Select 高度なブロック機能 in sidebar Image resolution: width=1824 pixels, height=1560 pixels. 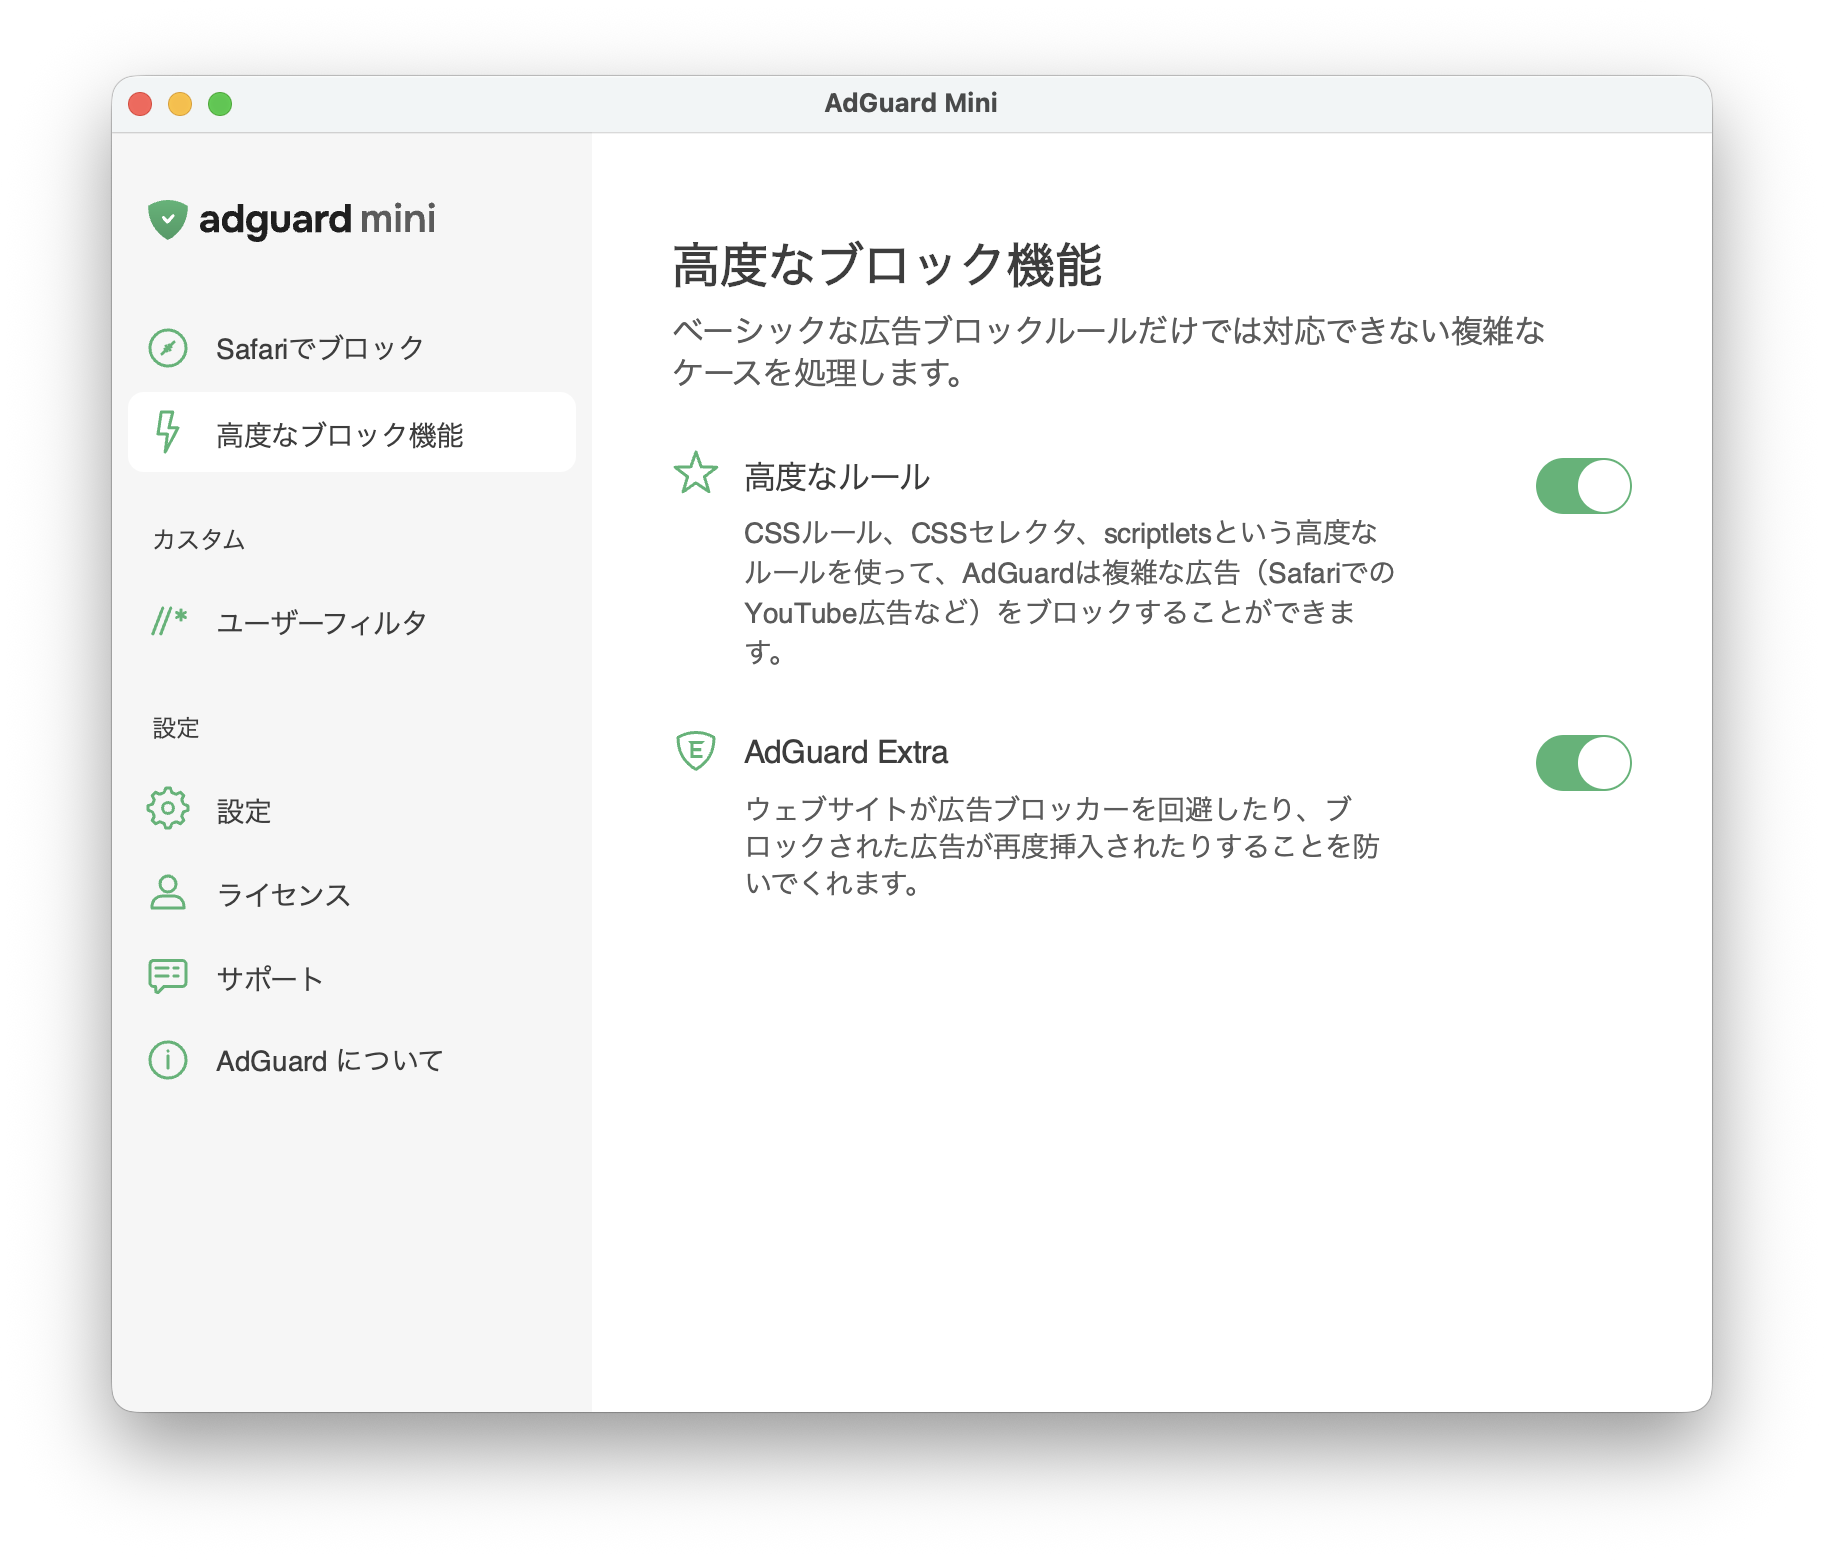pos(352,432)
